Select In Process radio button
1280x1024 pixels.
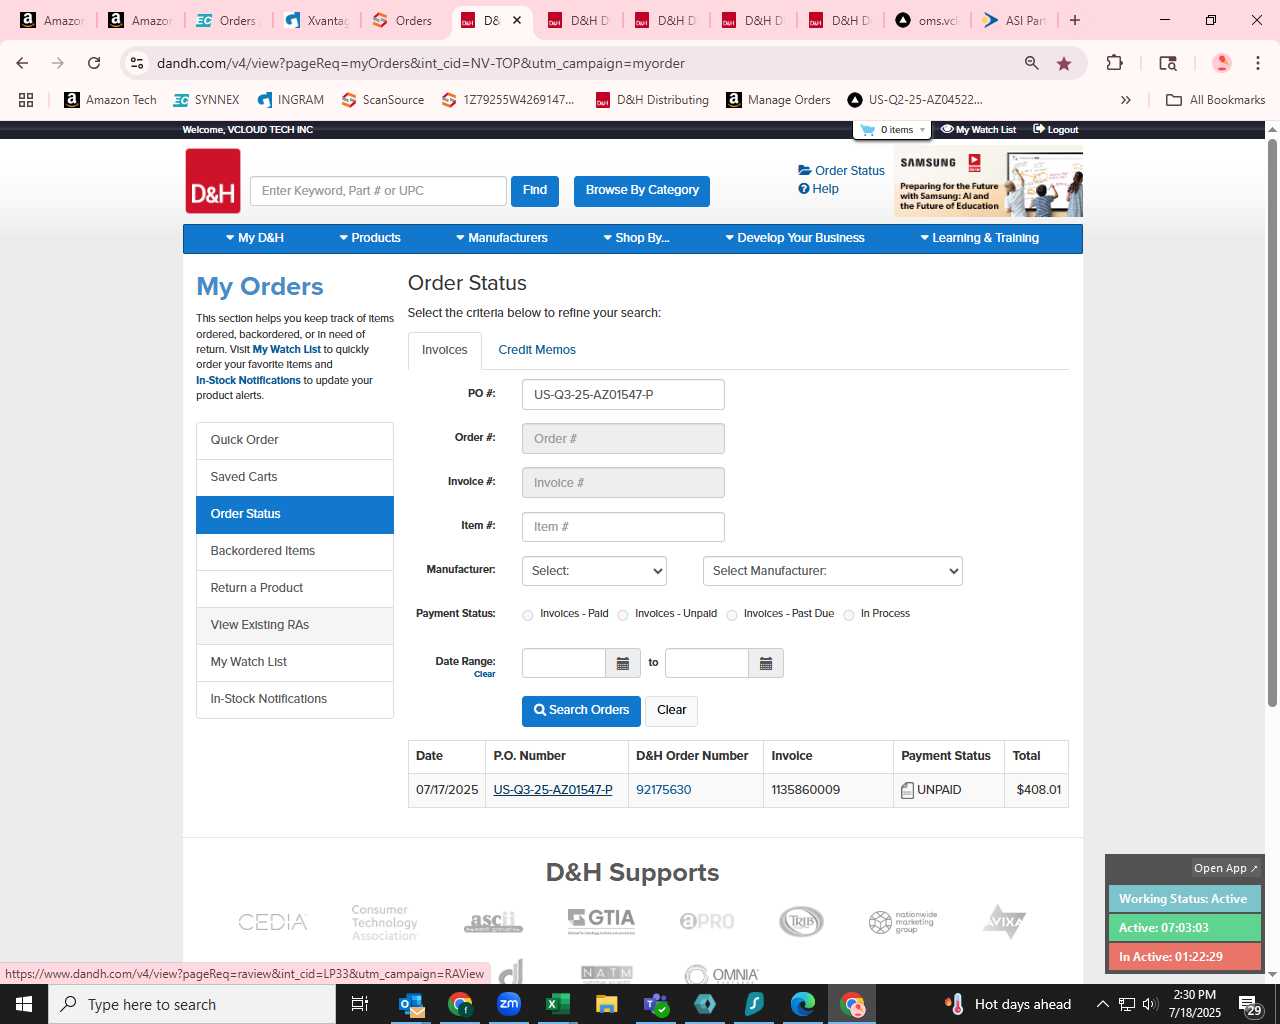(848, 615)
